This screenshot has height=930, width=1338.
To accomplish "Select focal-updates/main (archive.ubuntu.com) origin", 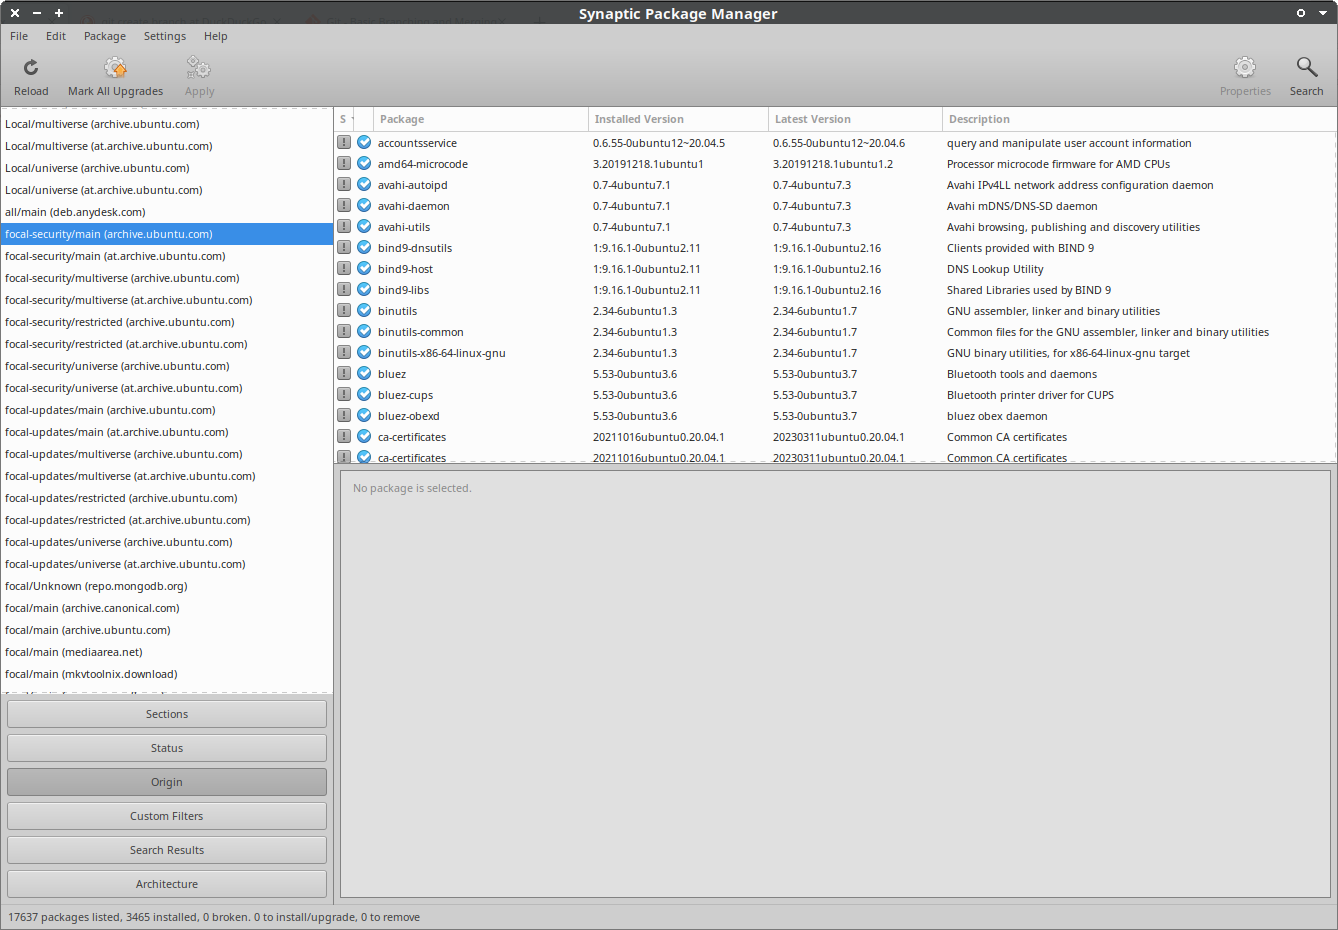I will (110, 410).
